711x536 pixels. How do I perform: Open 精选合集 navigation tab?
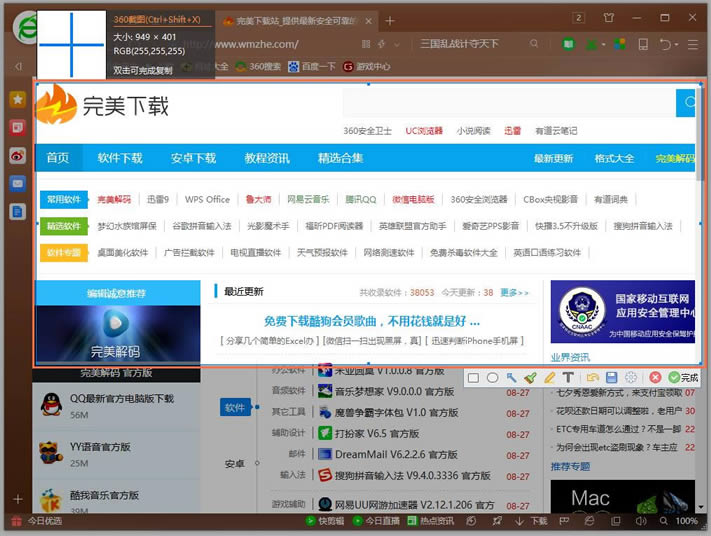[341, 158]
